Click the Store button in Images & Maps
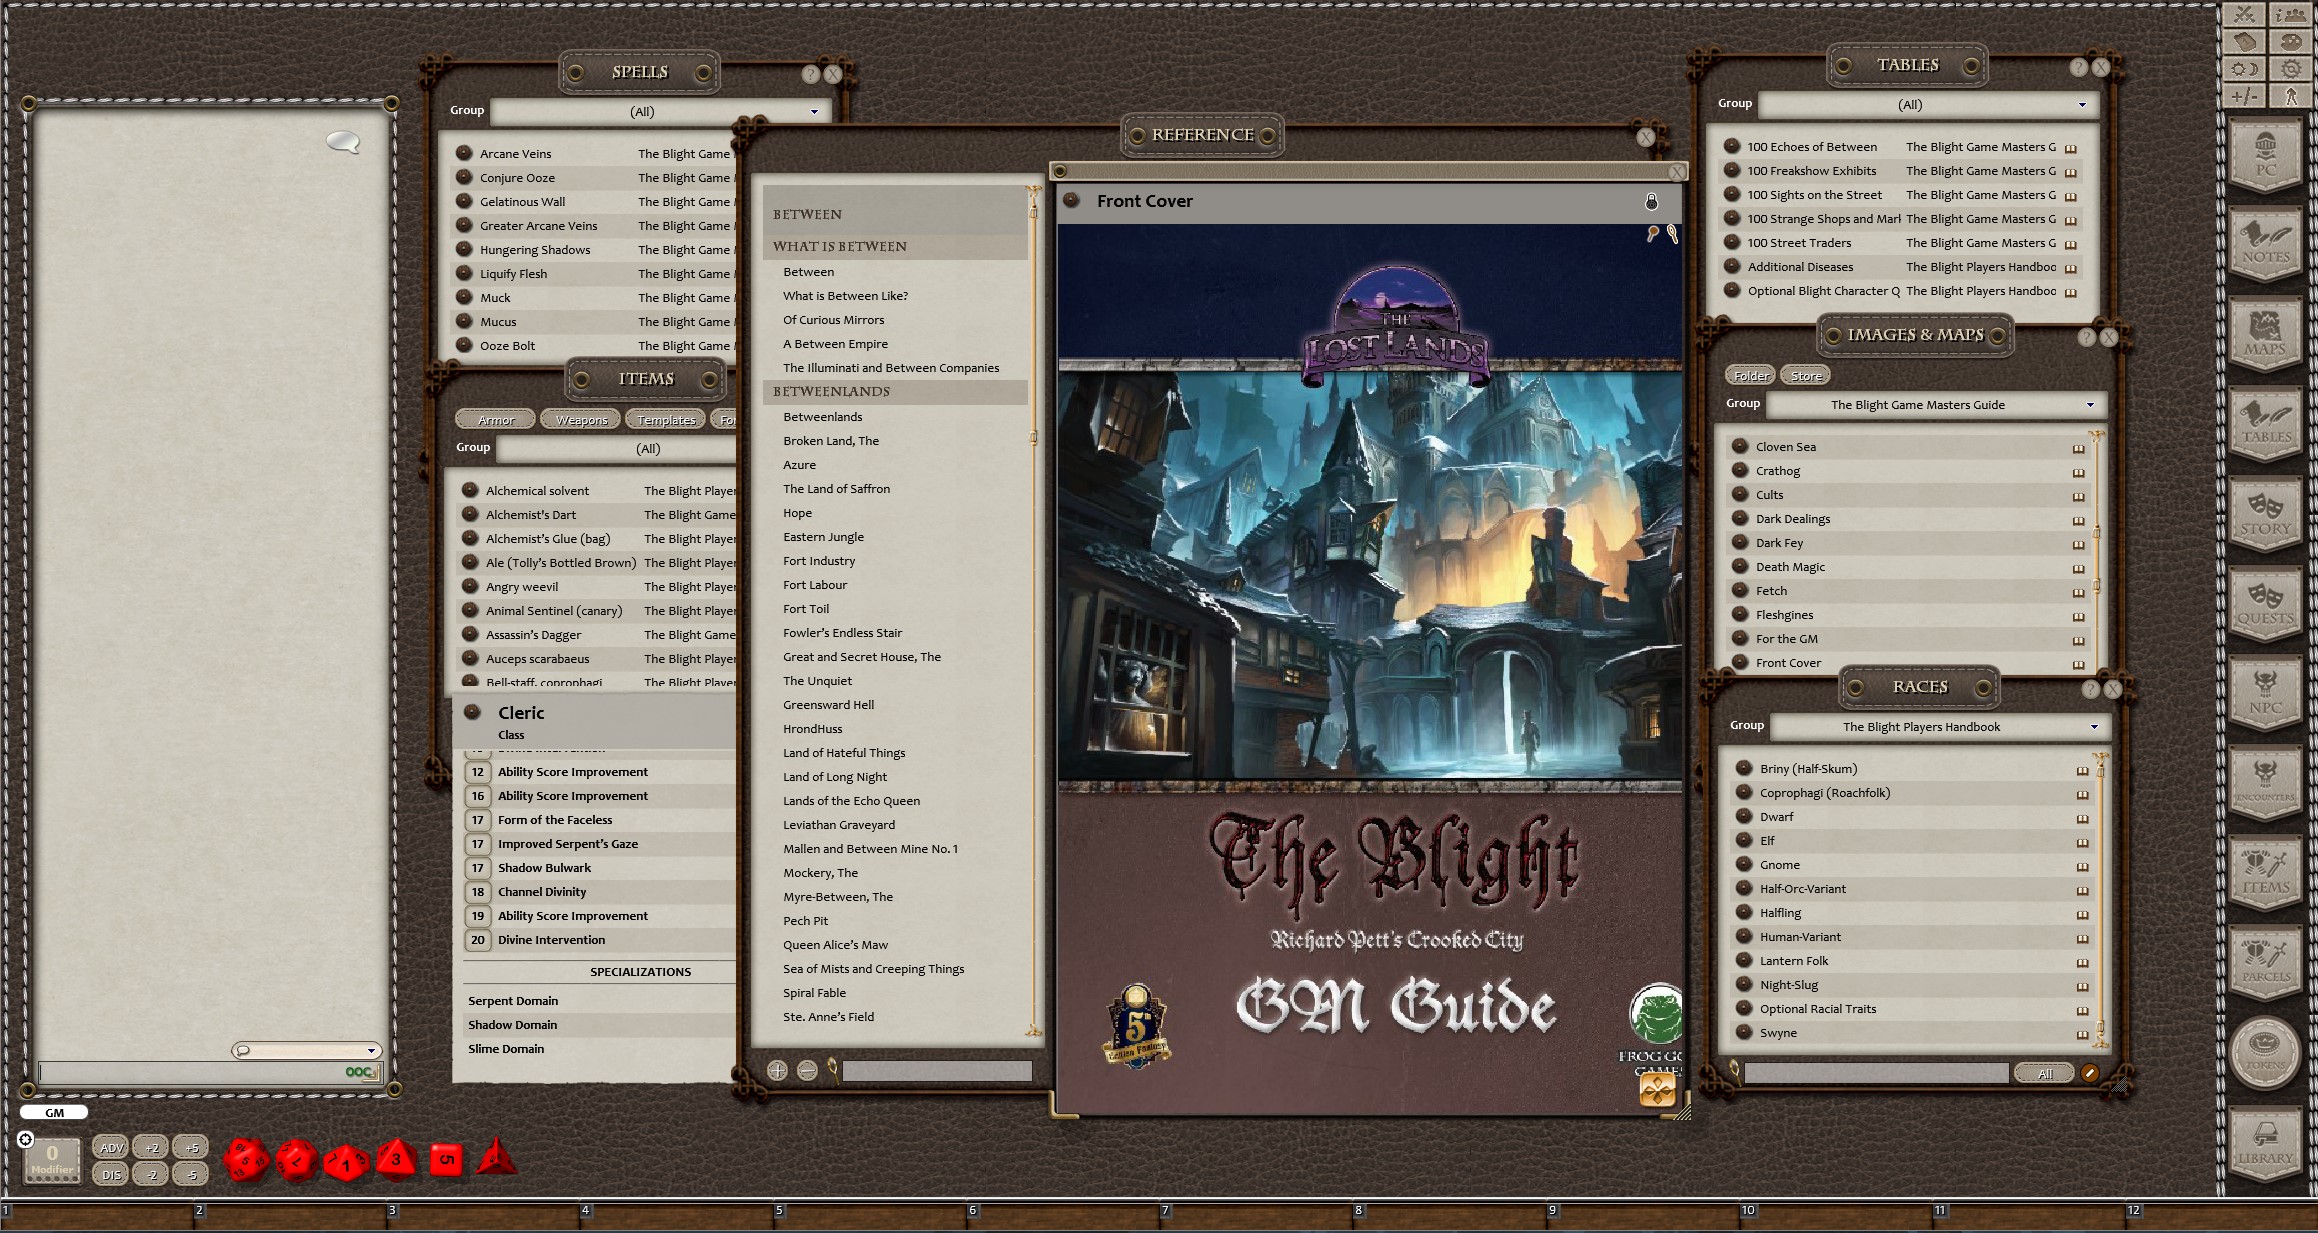2318x1233 pixels. (x=1806, y=375)
